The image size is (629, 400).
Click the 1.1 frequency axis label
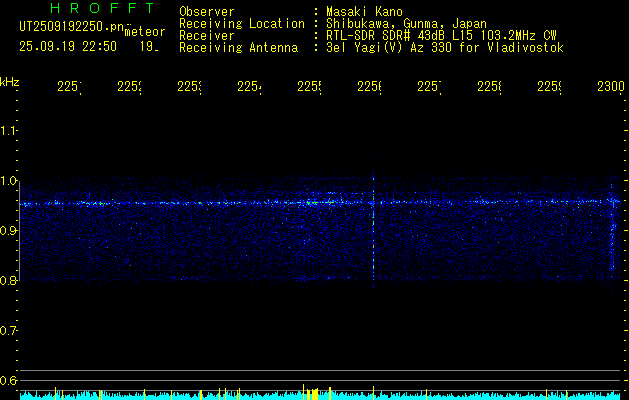pos(8,130)
